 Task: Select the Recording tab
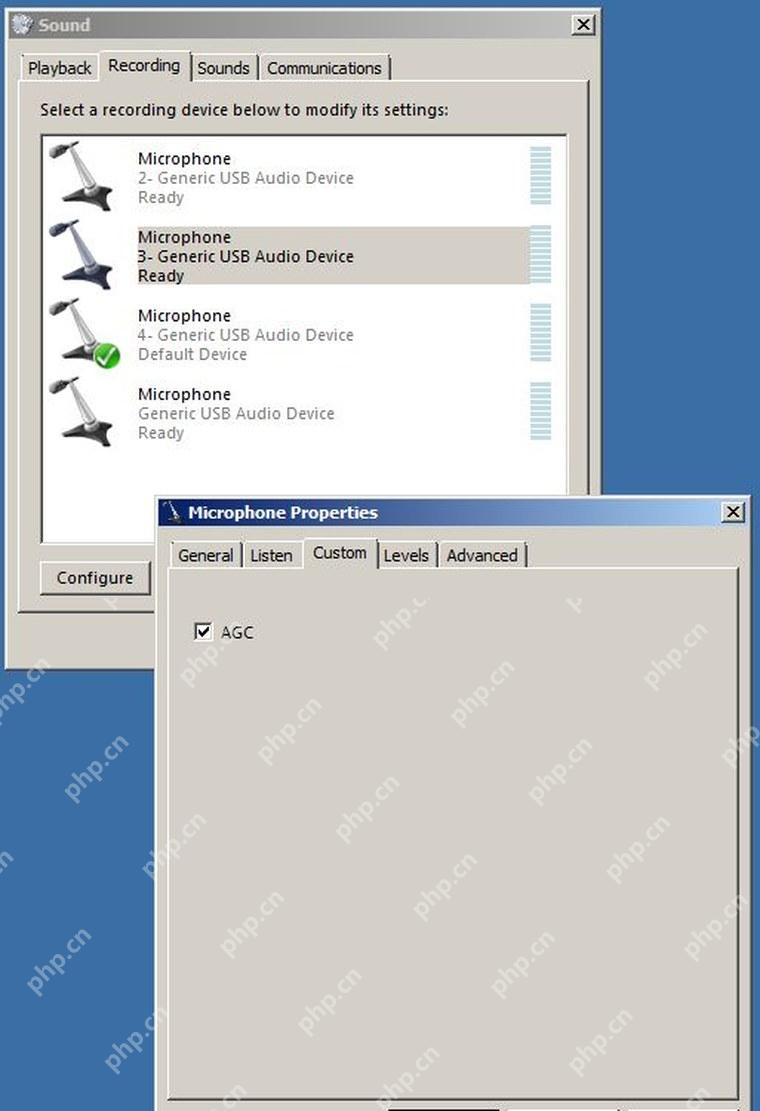[x=144, y=65]
